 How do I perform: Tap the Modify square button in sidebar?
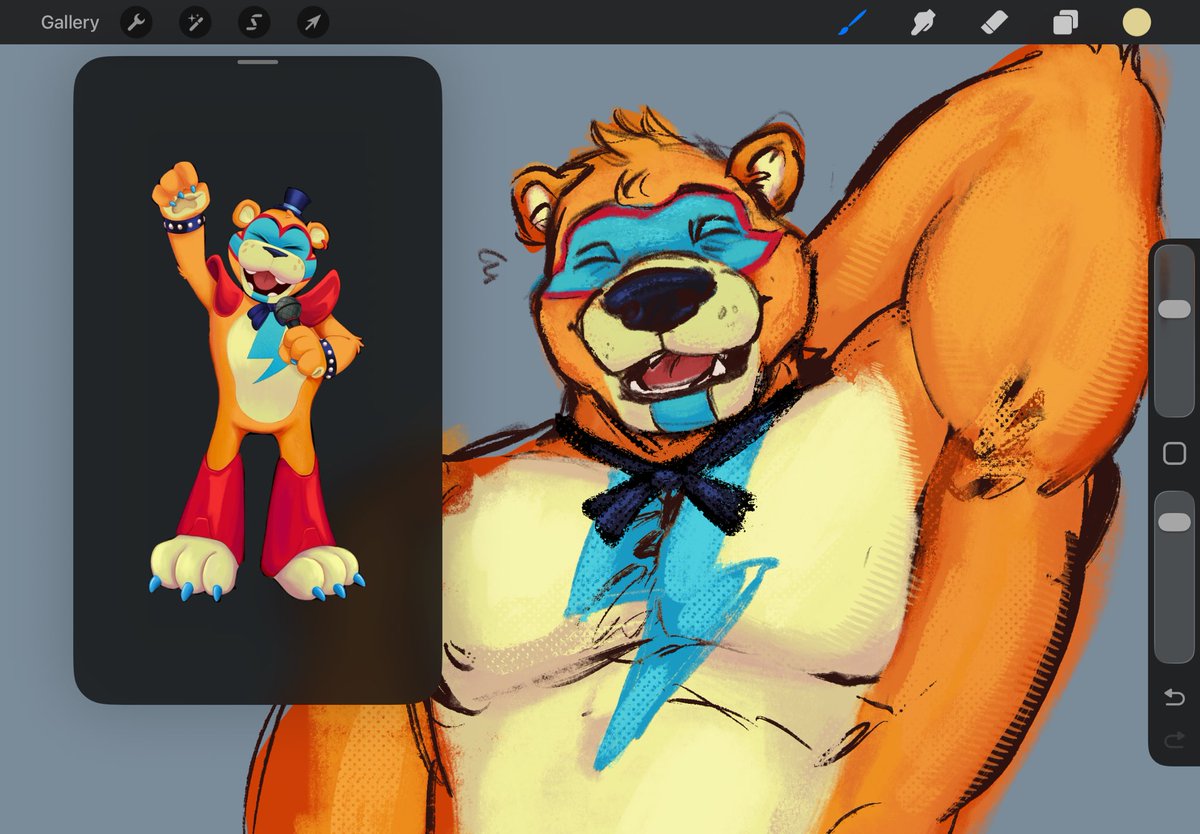pyautogui.click(x=1174, y=454)
